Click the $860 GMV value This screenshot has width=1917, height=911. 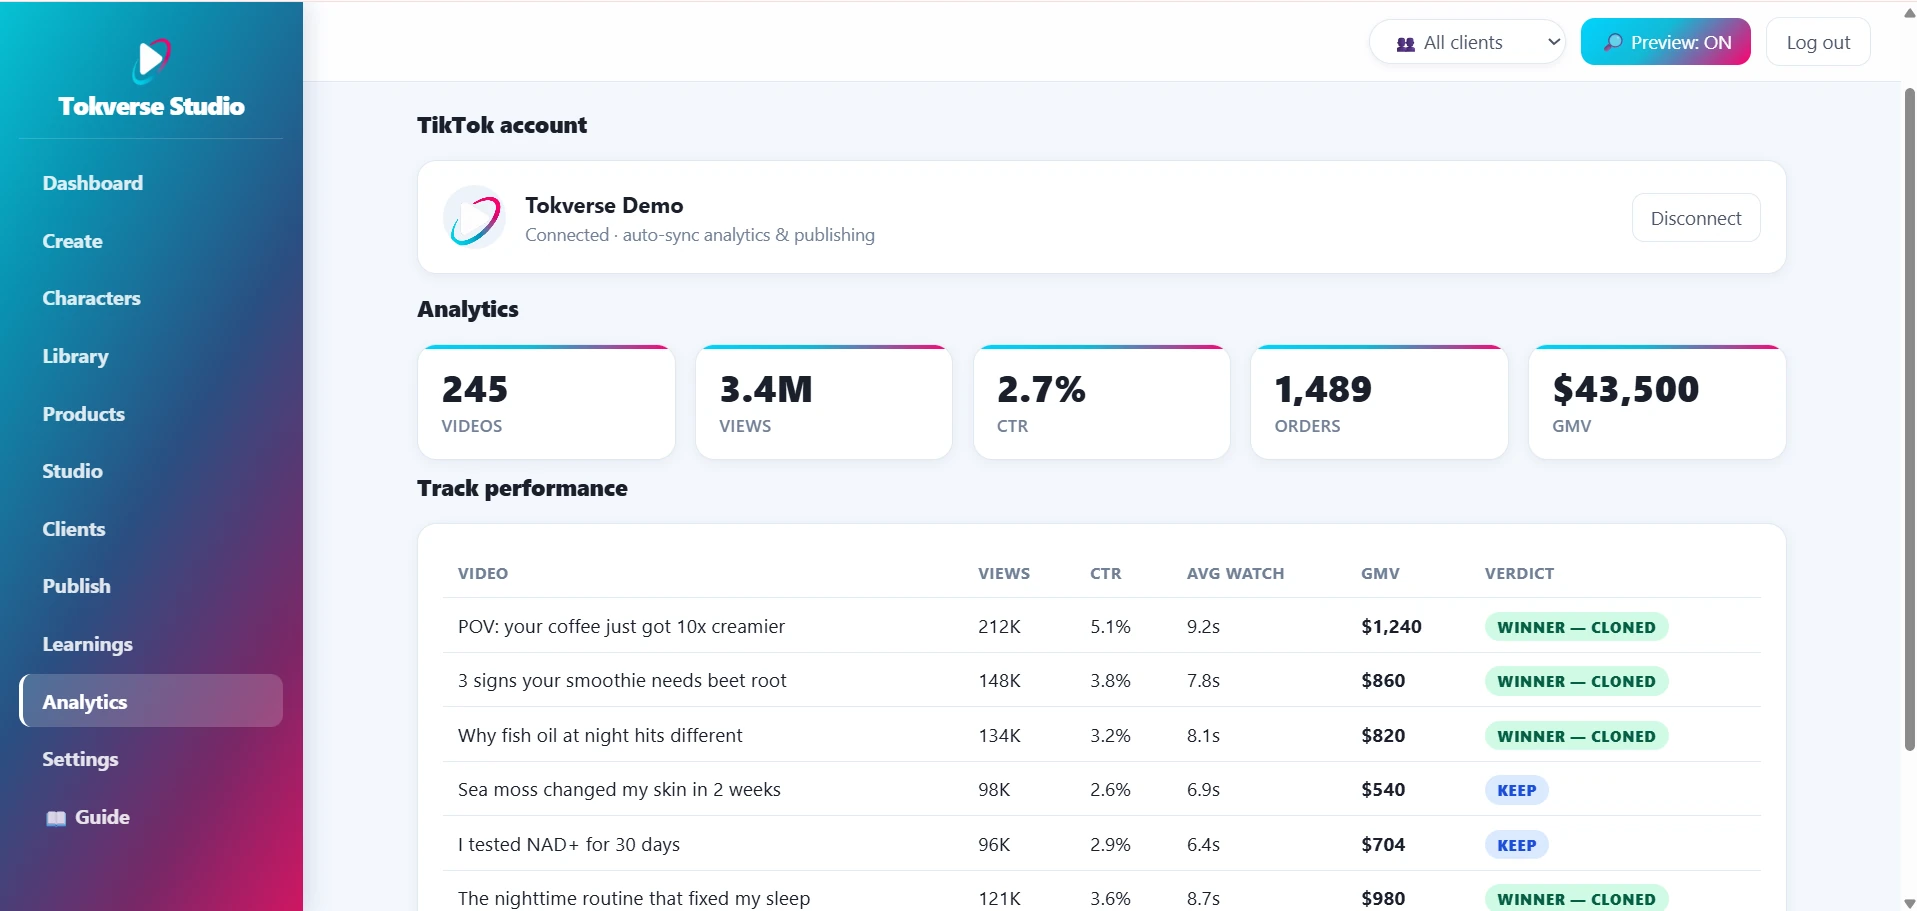[1383, 681]
